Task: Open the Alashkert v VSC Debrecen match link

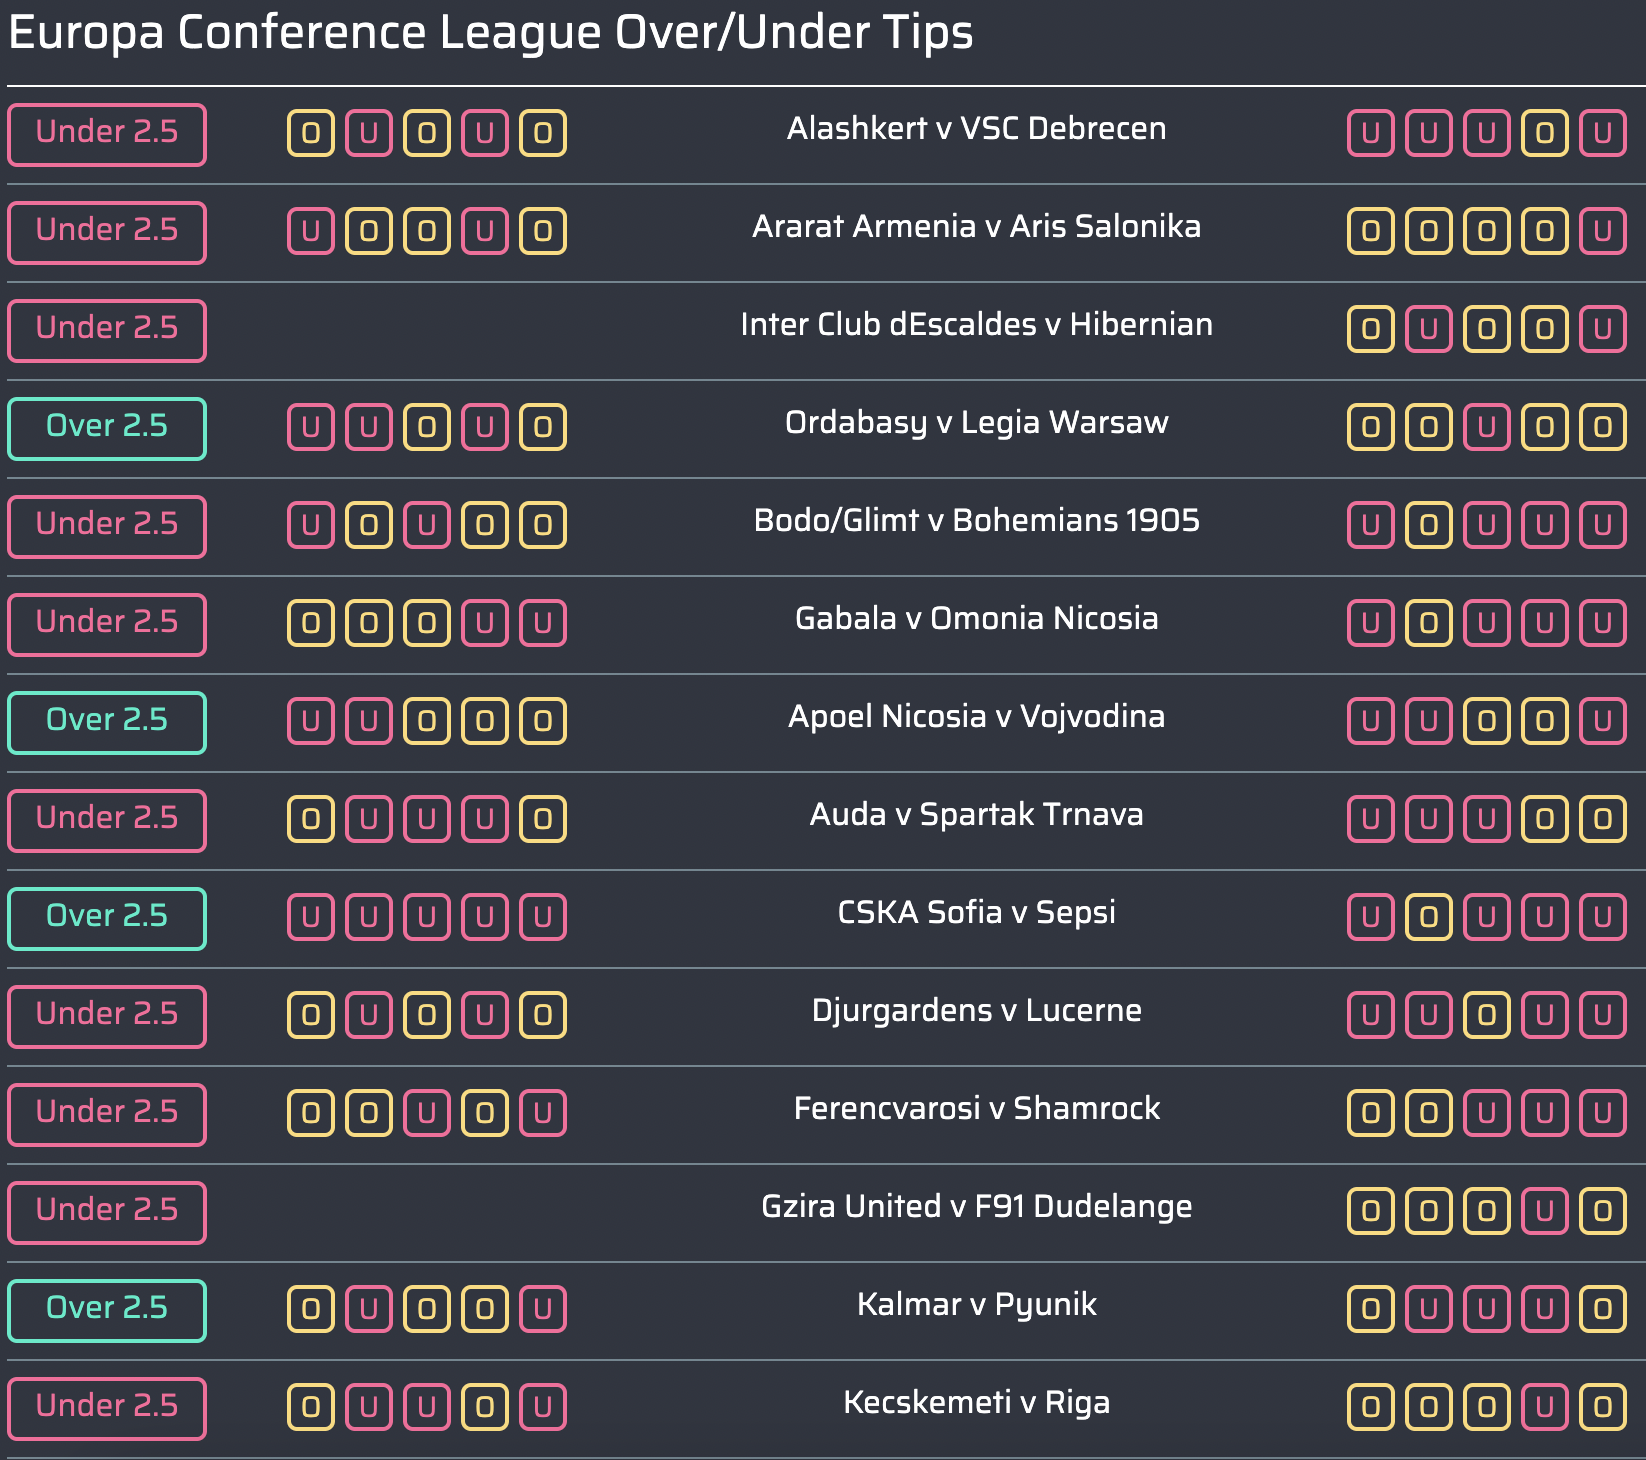Action: [976, 129]
